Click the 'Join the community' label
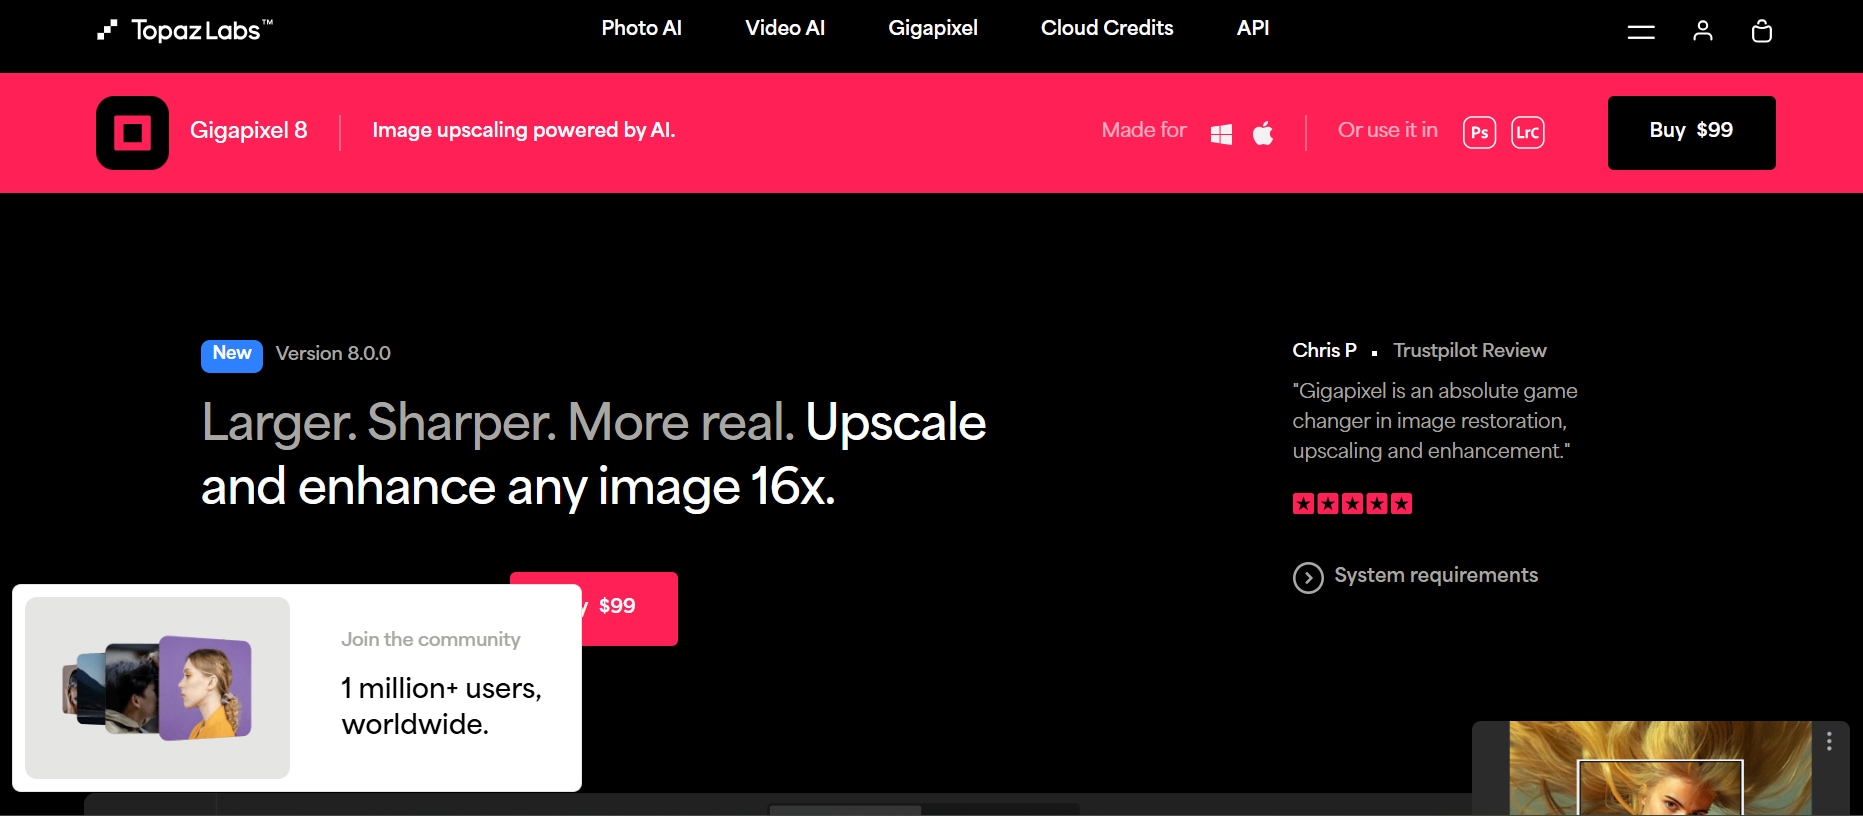1863x816 pixels. (x=431, y=639)
